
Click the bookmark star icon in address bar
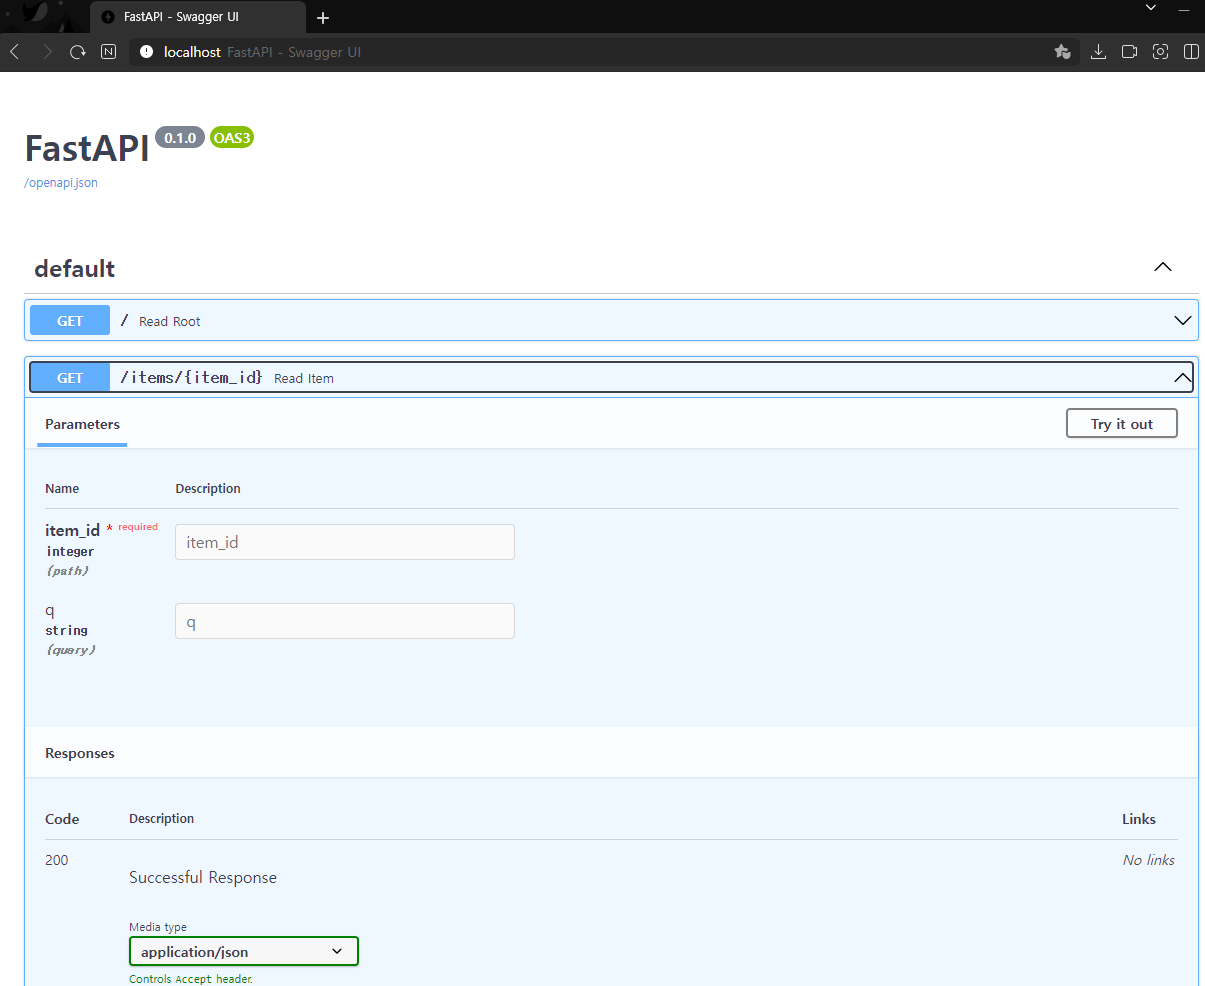(1062, 52)
